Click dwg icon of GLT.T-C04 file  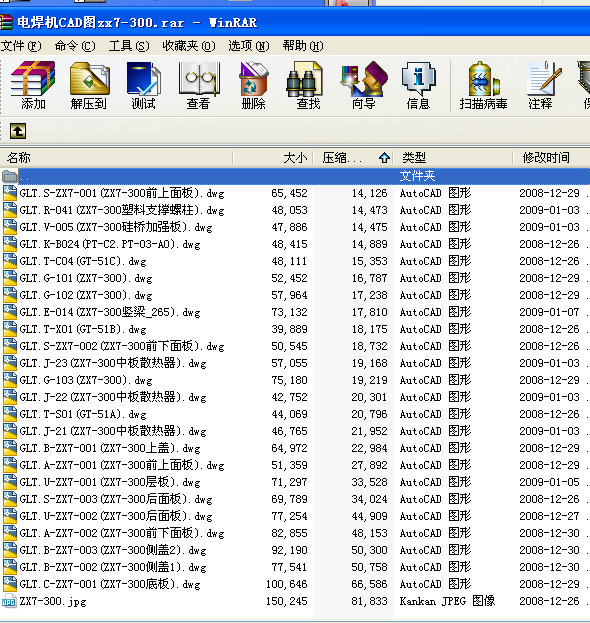click(x=10, y=261)
